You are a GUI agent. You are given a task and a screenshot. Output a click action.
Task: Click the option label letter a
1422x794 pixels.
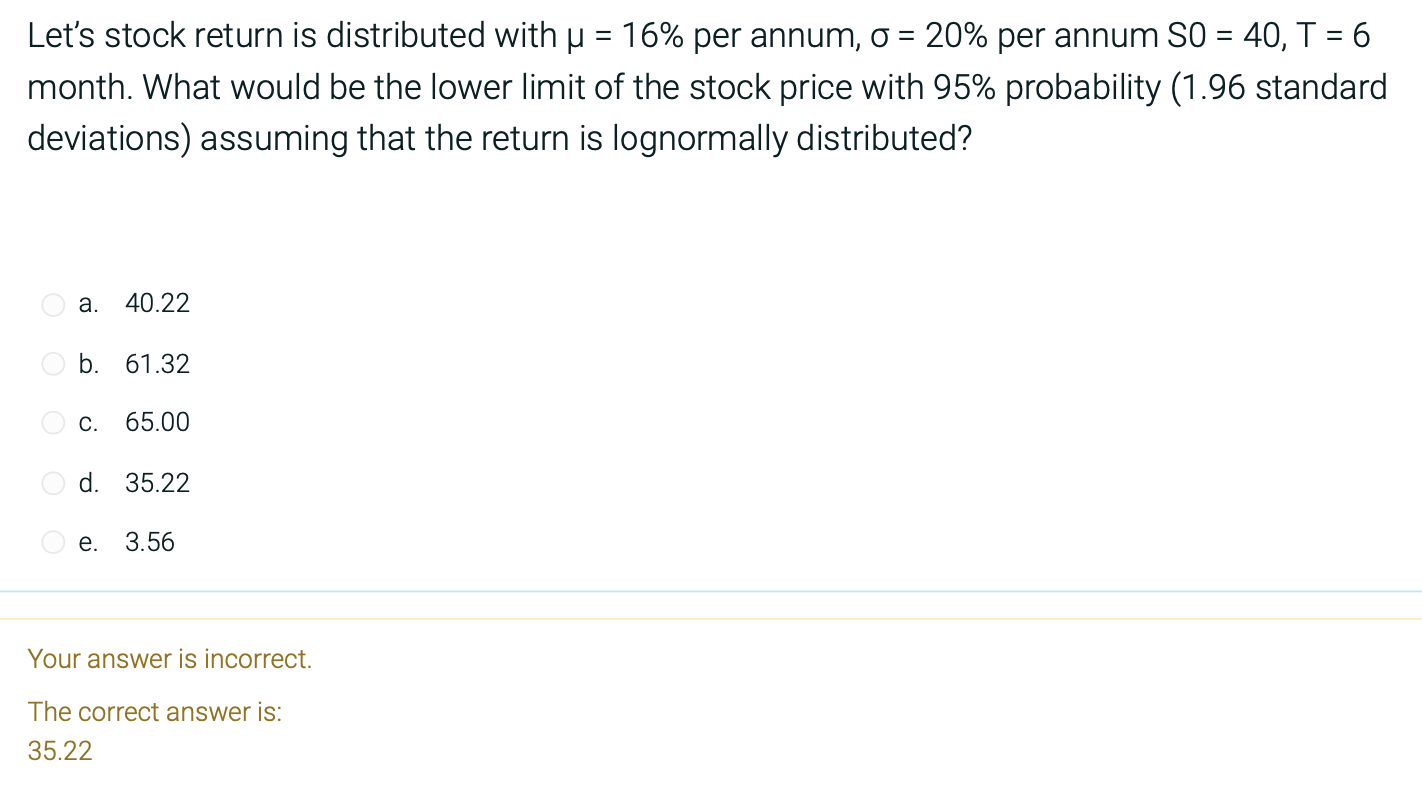pyautogui.click(x=87, y=303)
